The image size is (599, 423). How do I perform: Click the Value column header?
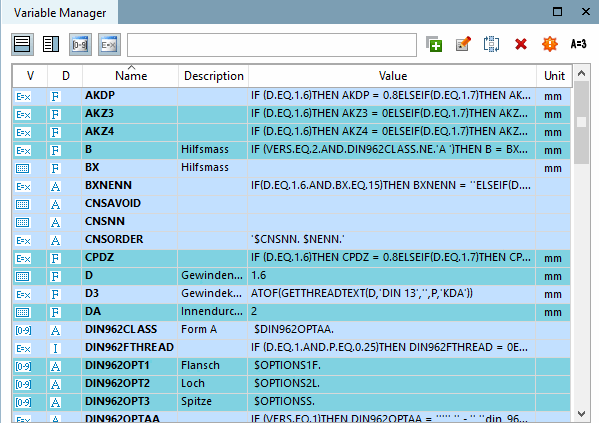(392, 76)
